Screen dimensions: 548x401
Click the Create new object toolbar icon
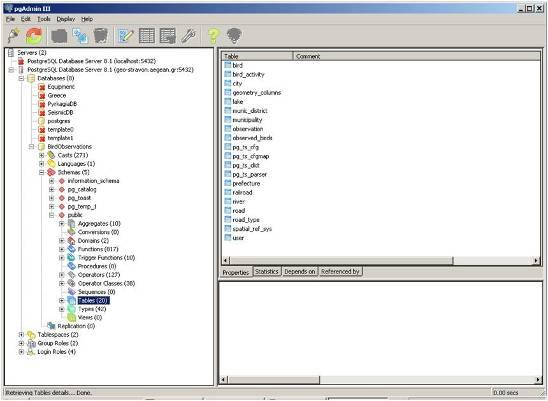tap(80, 36)
